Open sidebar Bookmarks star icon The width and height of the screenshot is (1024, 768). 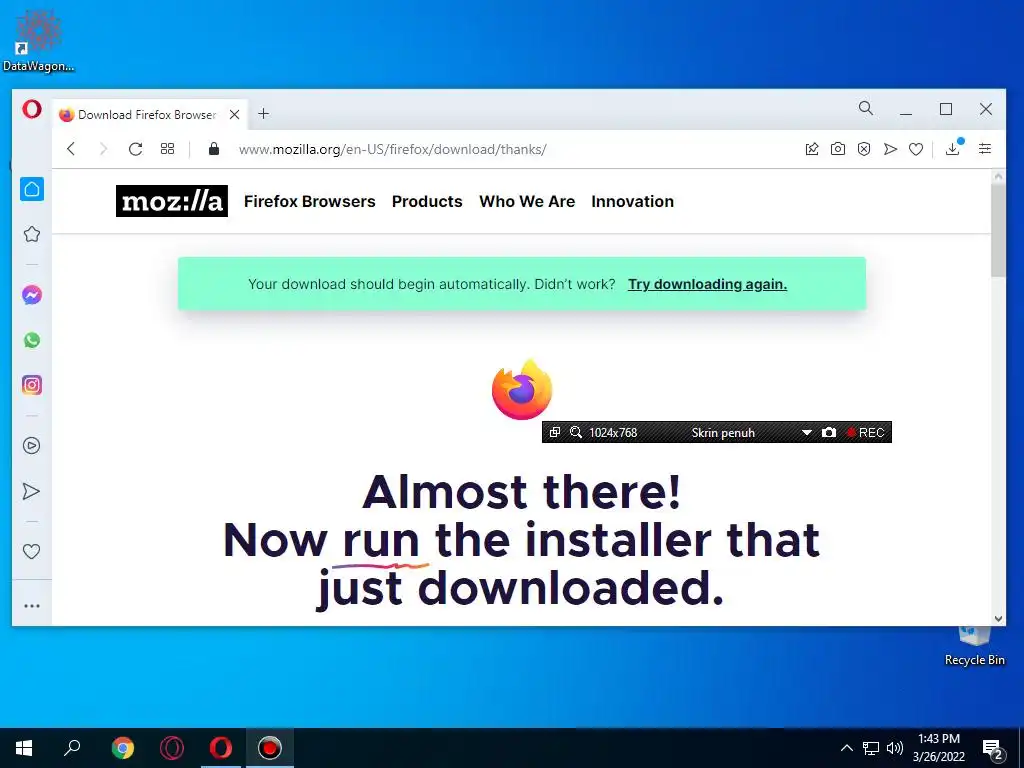[x=32, y=234]
